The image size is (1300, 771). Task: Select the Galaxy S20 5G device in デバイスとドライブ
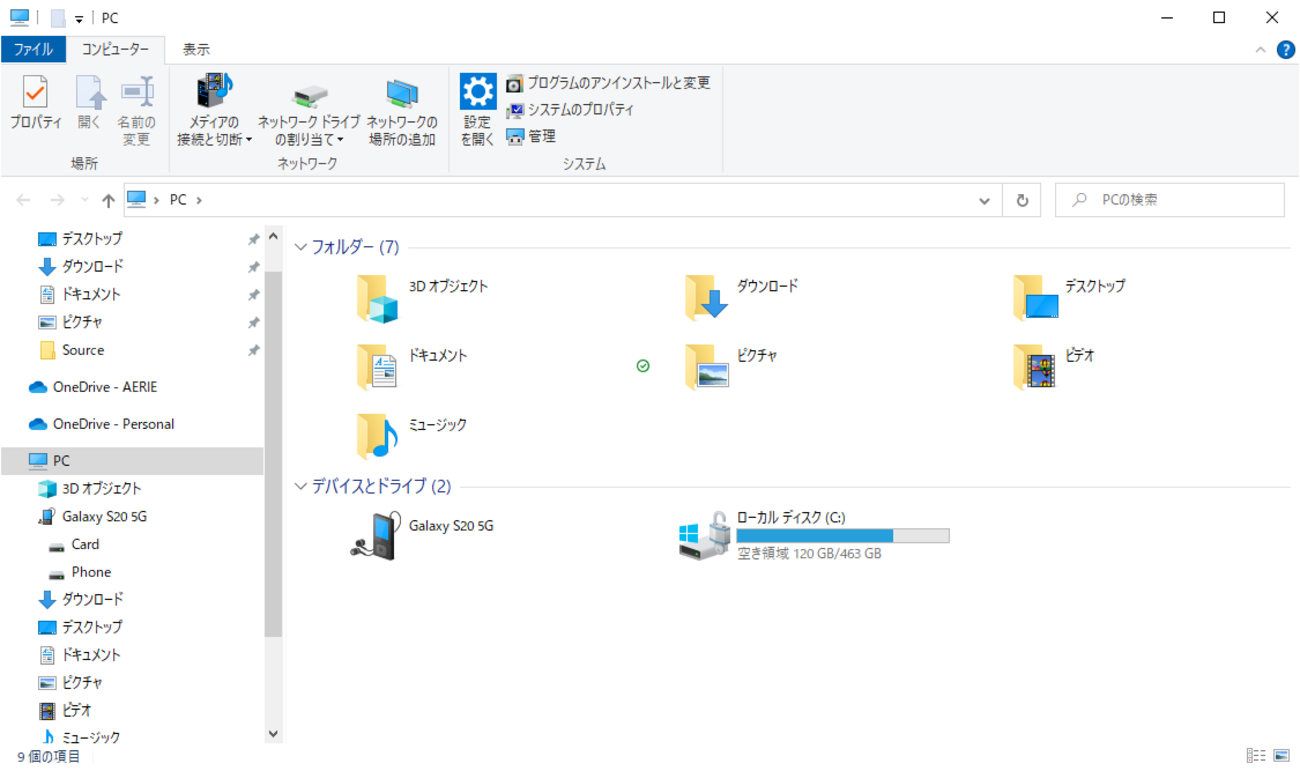click(422, 536)
